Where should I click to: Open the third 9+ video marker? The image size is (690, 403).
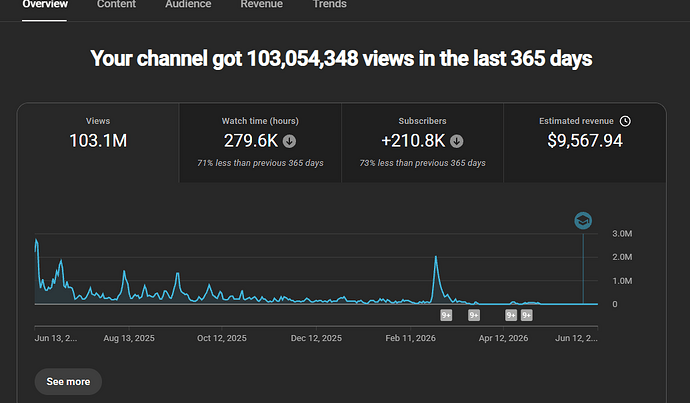pyautogui.click(x=511, y=315)
